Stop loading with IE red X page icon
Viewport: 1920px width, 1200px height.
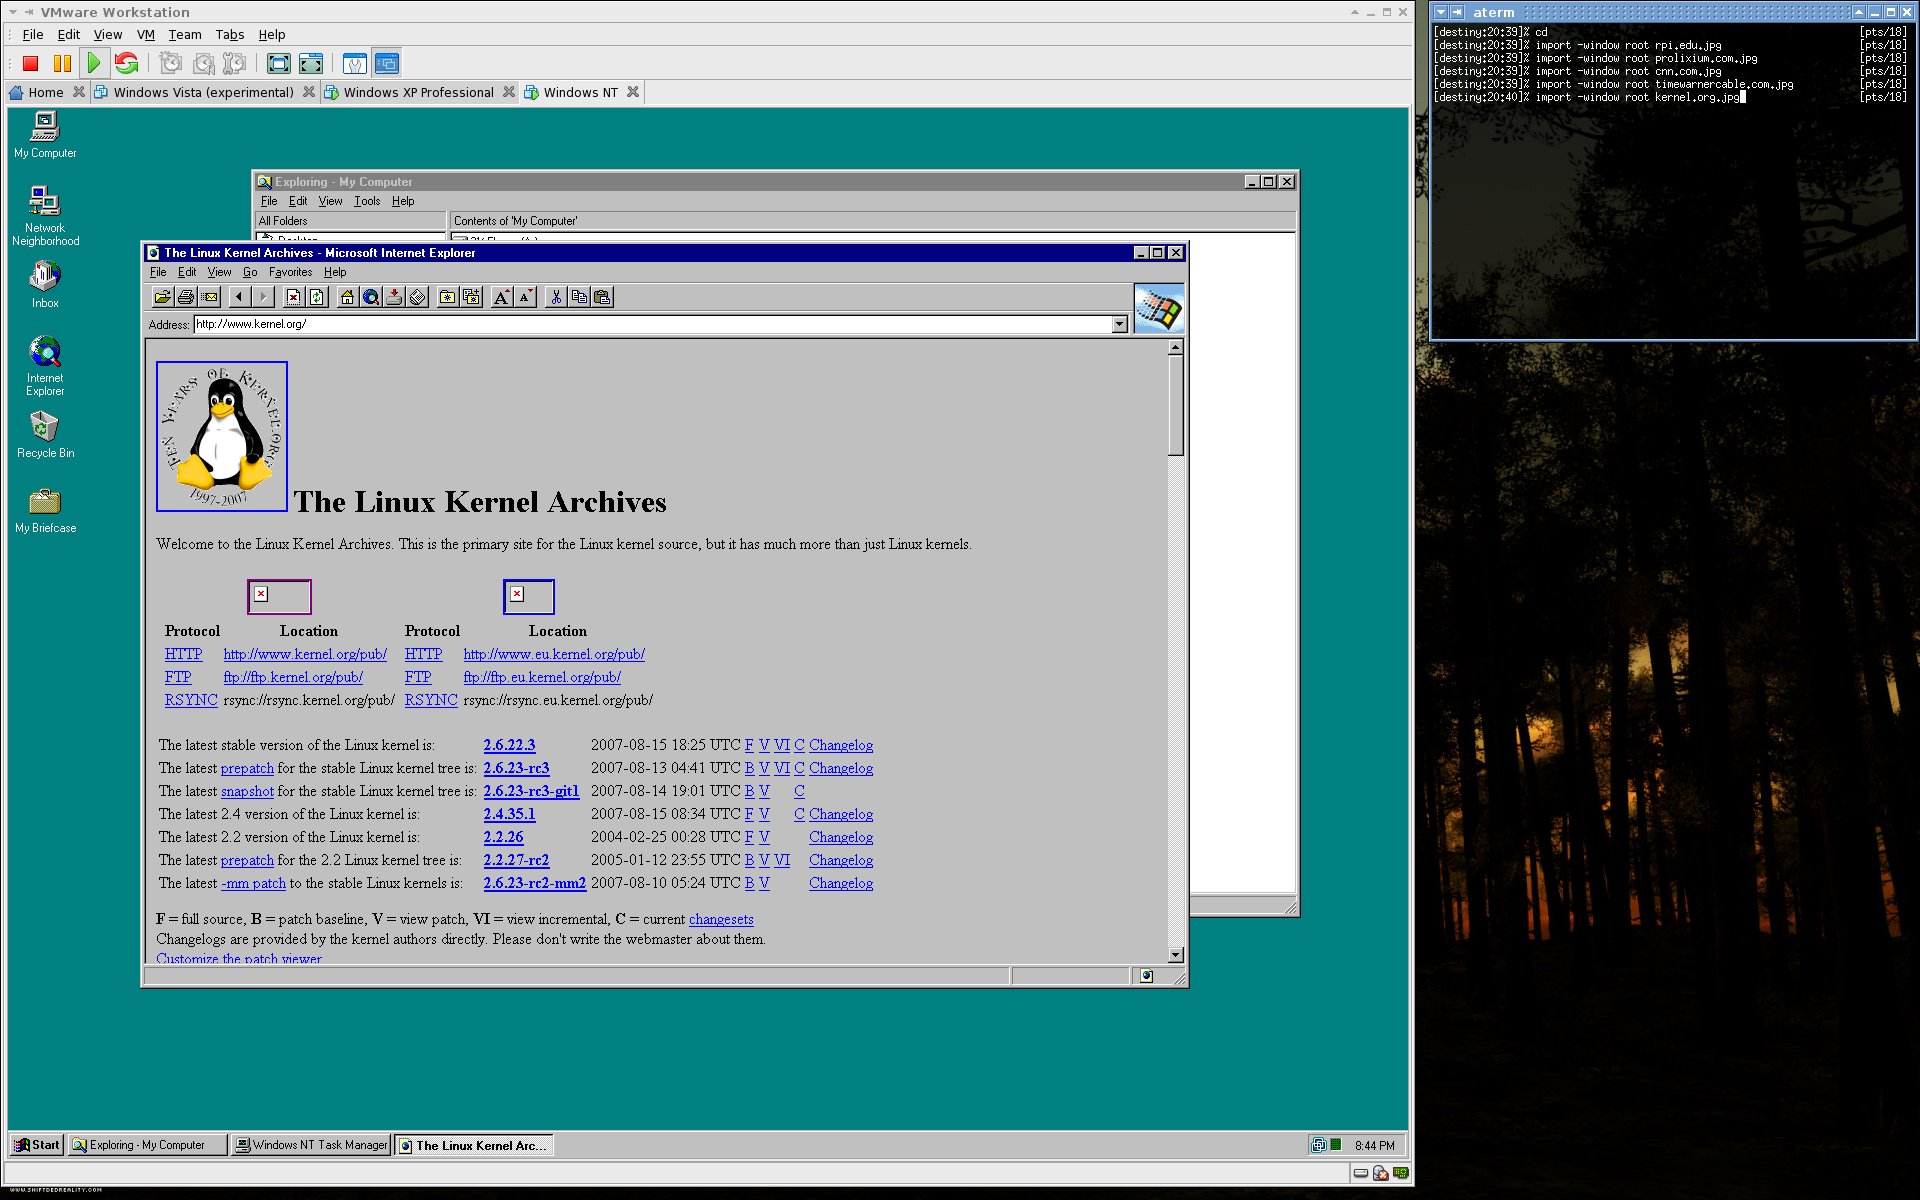pos(293,297)
